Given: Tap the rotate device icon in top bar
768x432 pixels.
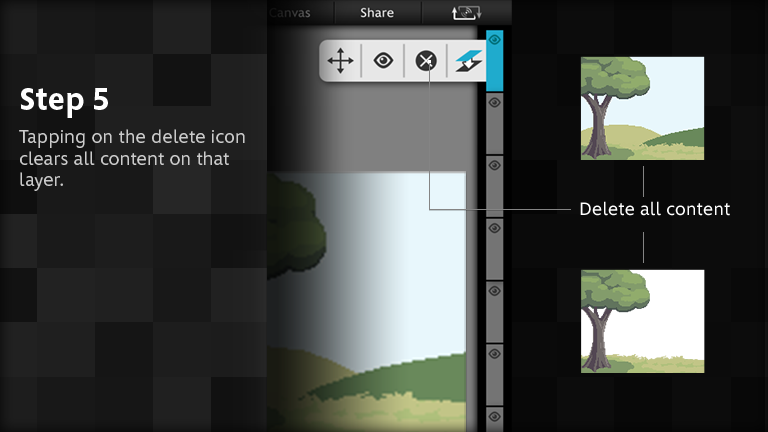Looking at the screenshot, I should coord(466,13).
